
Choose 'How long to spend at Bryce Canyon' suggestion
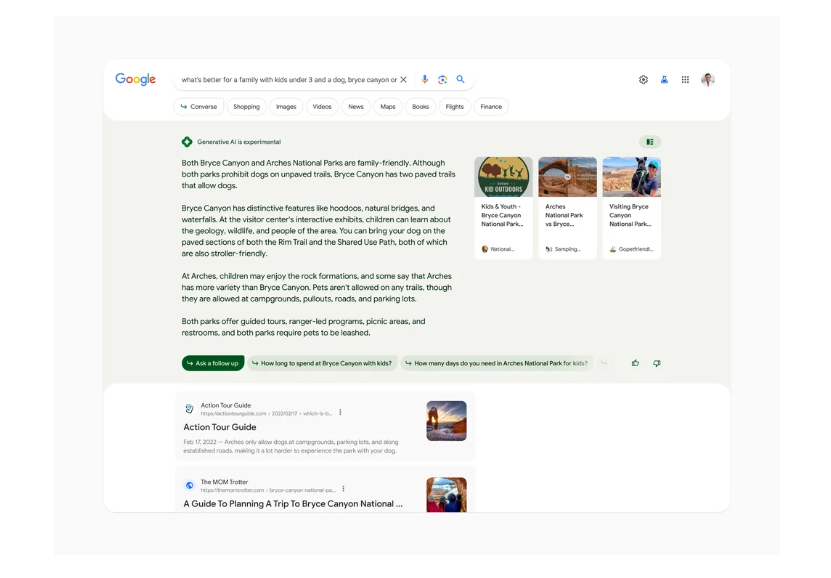(321, 363)
